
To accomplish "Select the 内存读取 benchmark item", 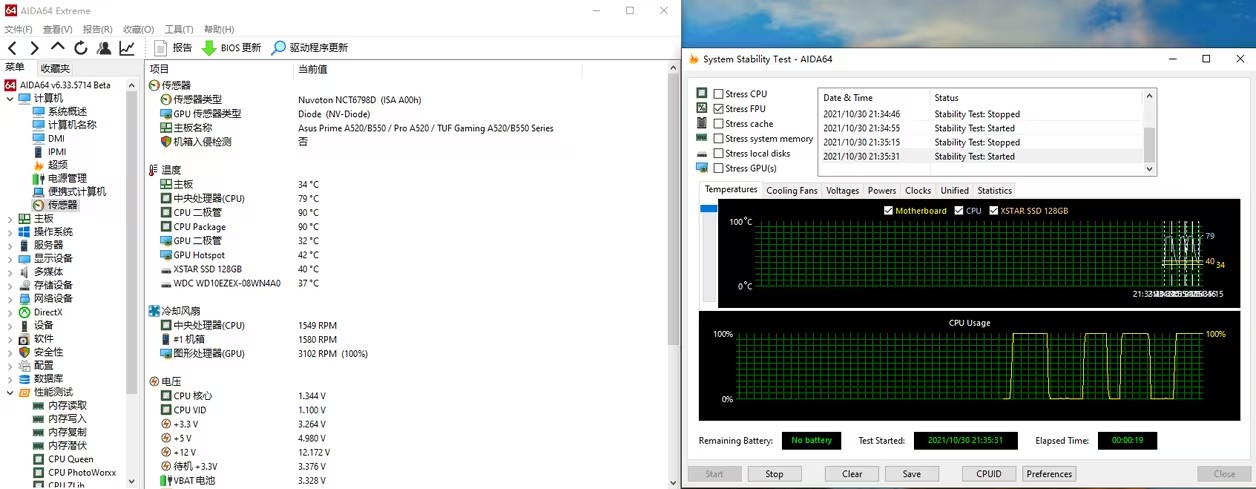I will [x=67, y=406].
